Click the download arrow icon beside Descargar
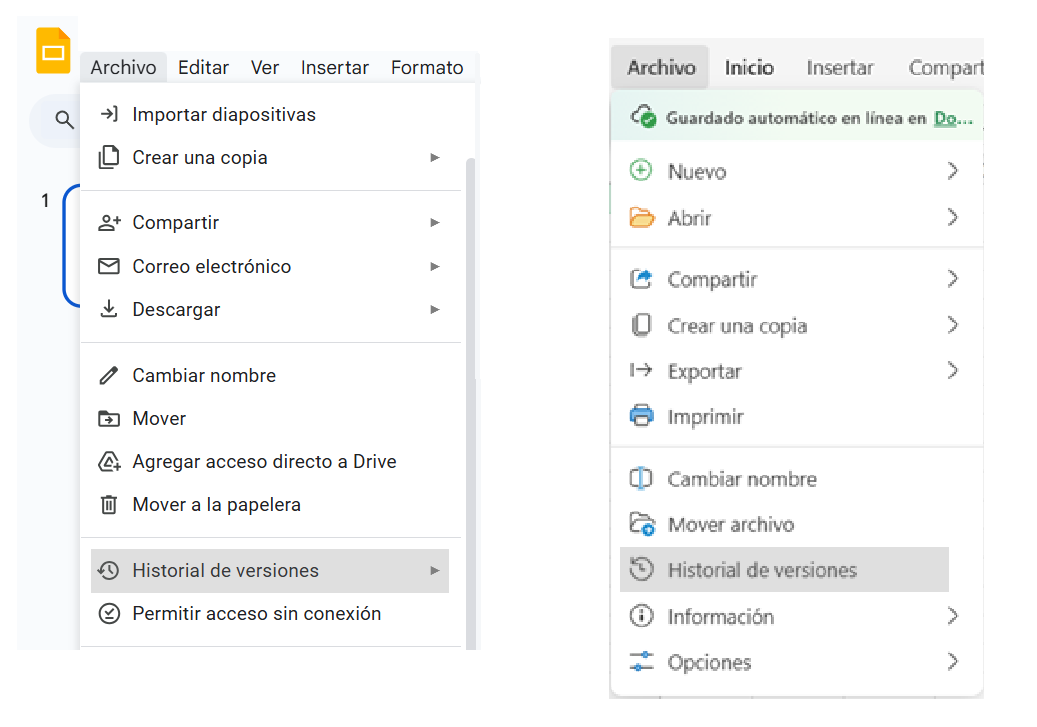Image resolution: width=1037 pixels, height=727 pixels. pos(109,310)
